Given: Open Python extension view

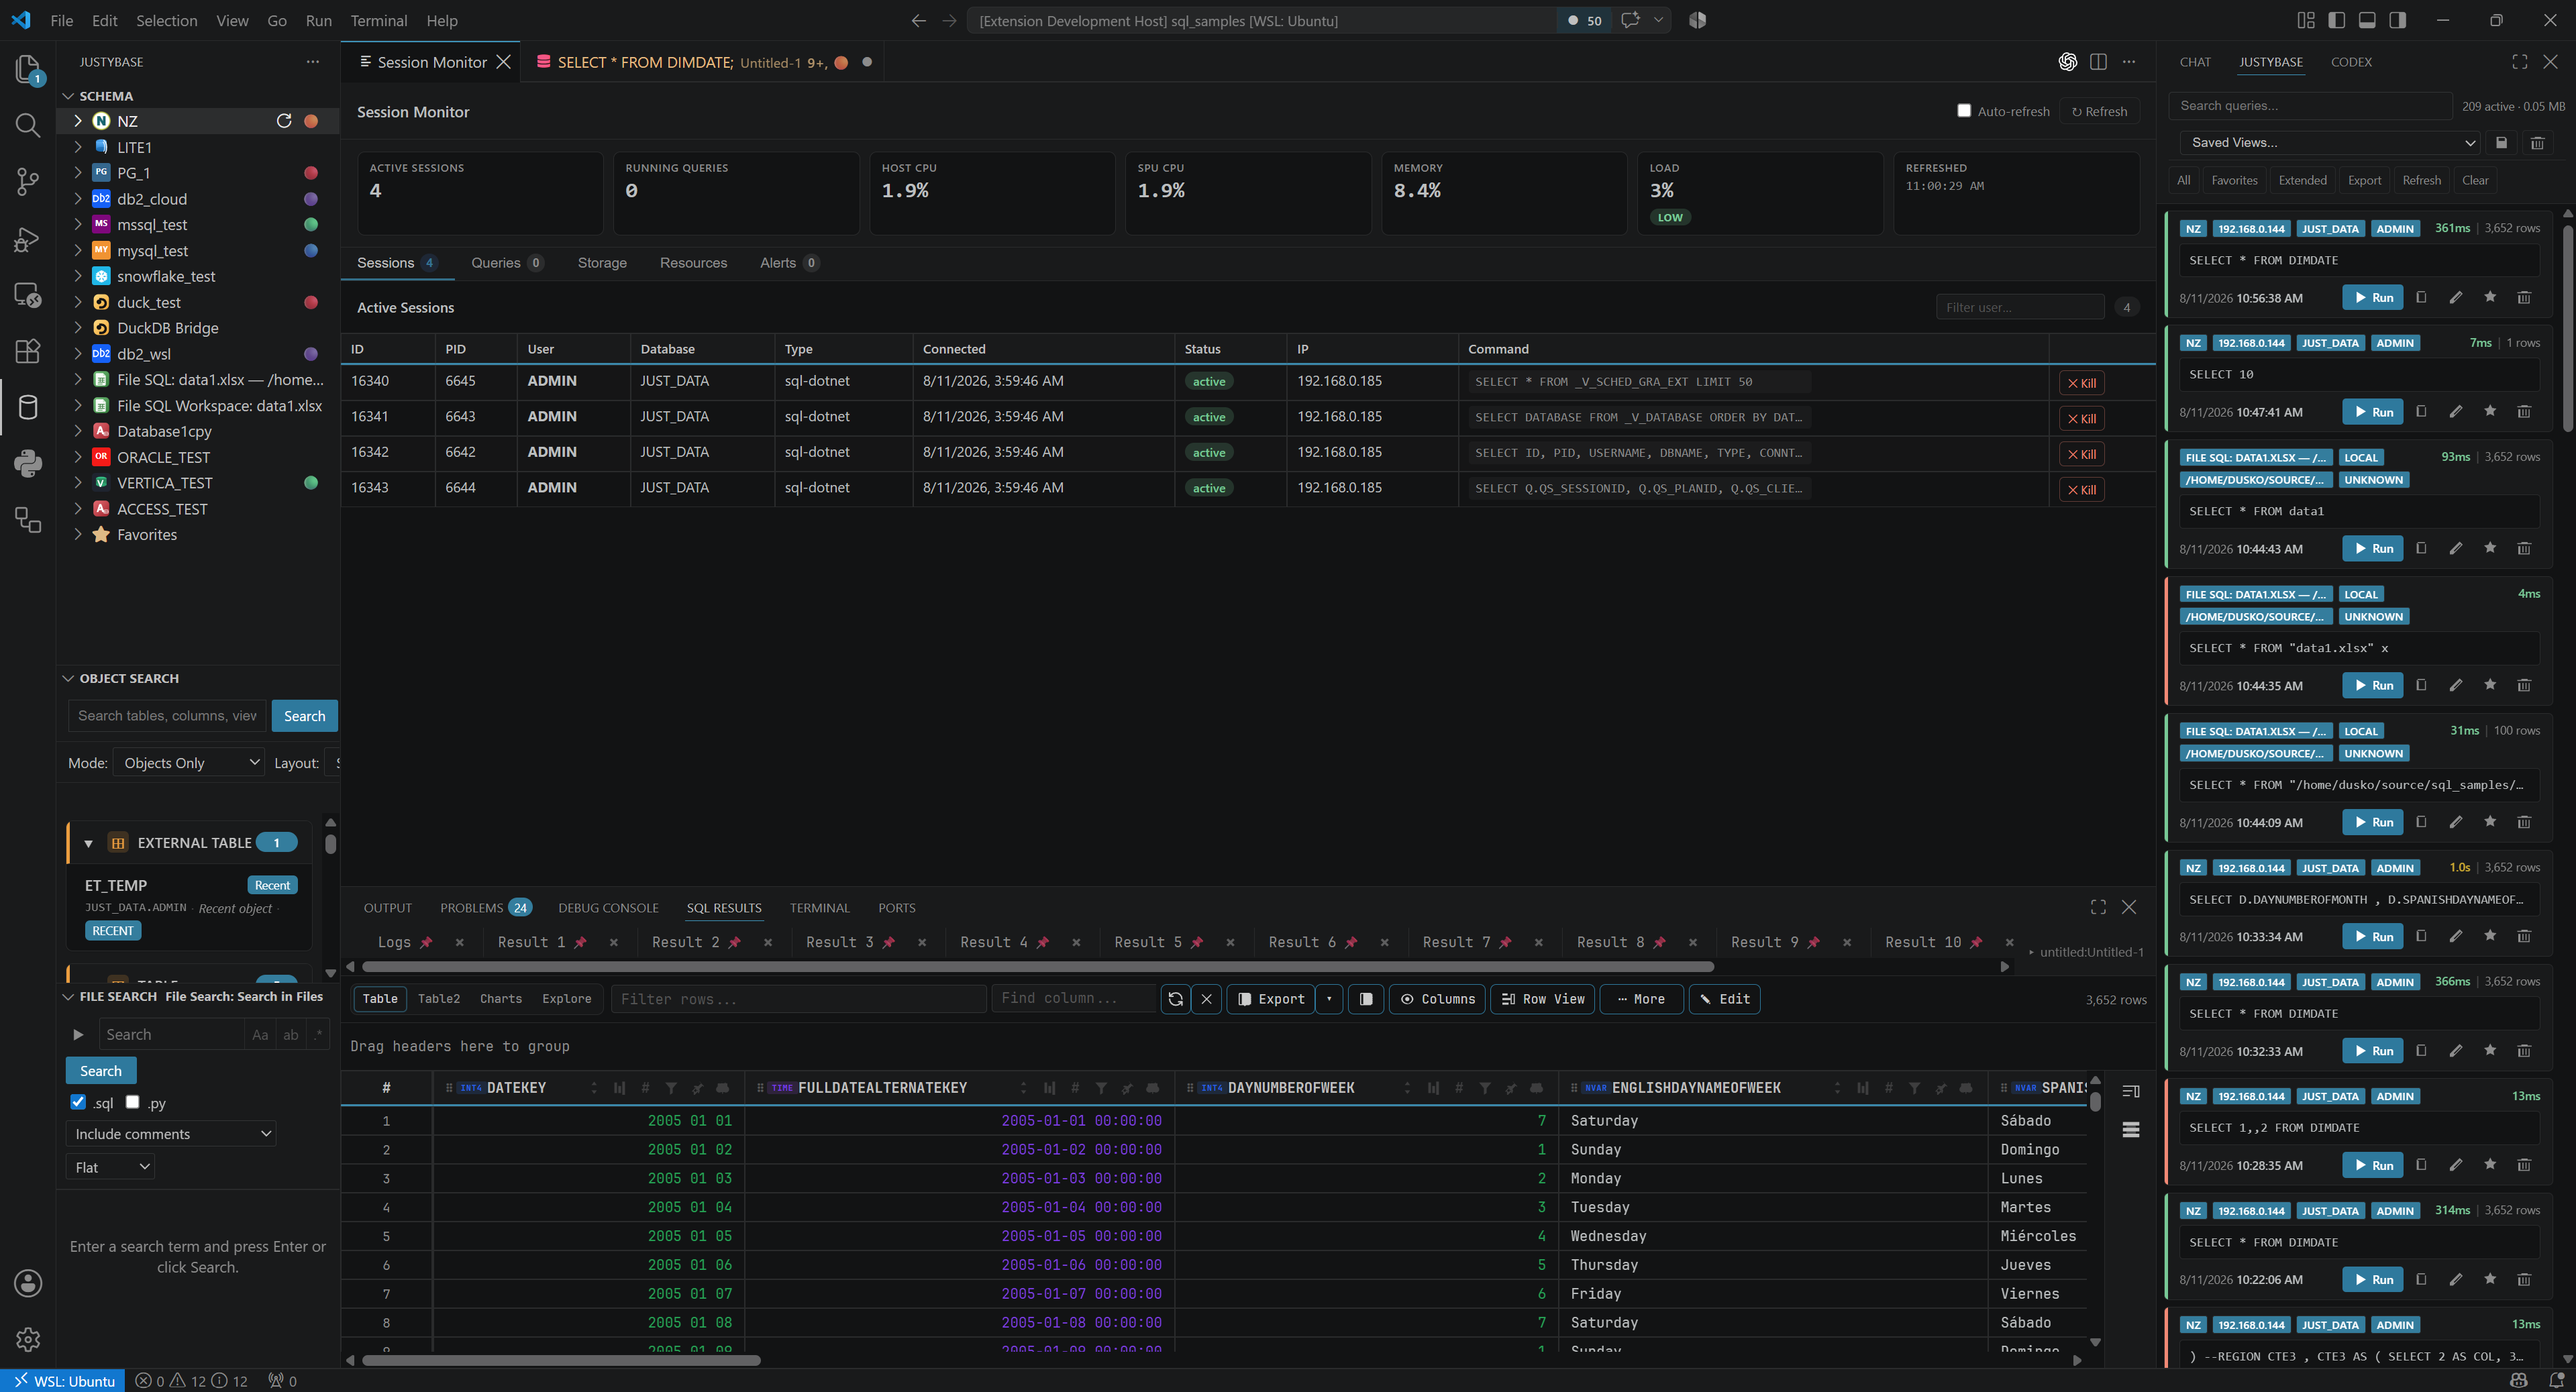Looking at the screenshot, I should (28, 463).
